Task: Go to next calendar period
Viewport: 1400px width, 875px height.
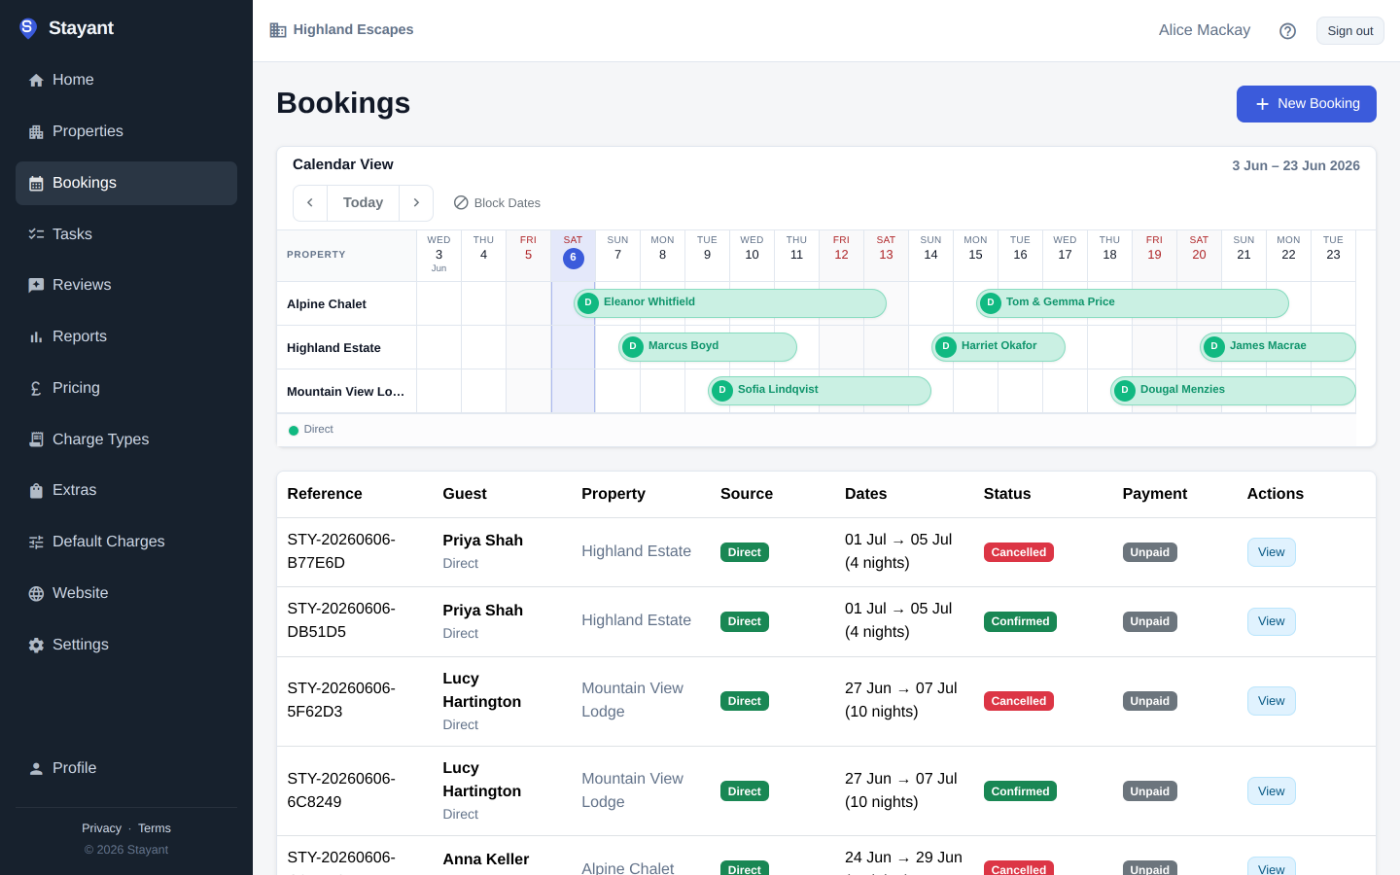Action: coord(416,203)
